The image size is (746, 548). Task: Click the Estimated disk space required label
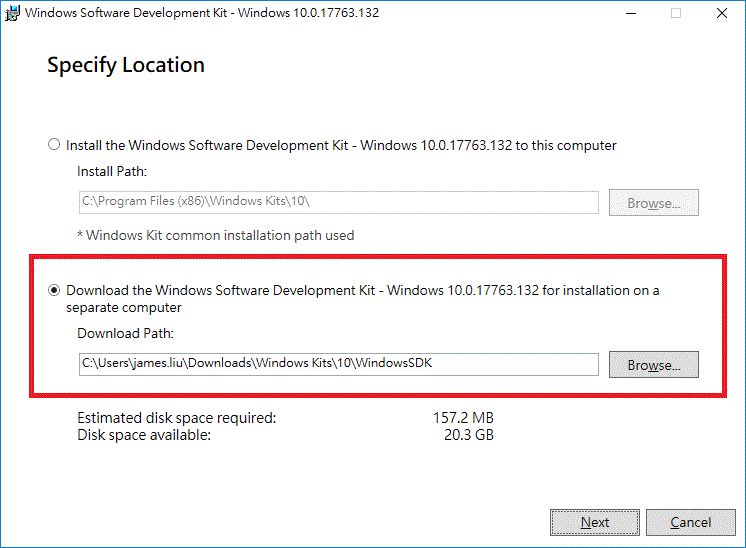pyautogui.click(x=177, y=418)
